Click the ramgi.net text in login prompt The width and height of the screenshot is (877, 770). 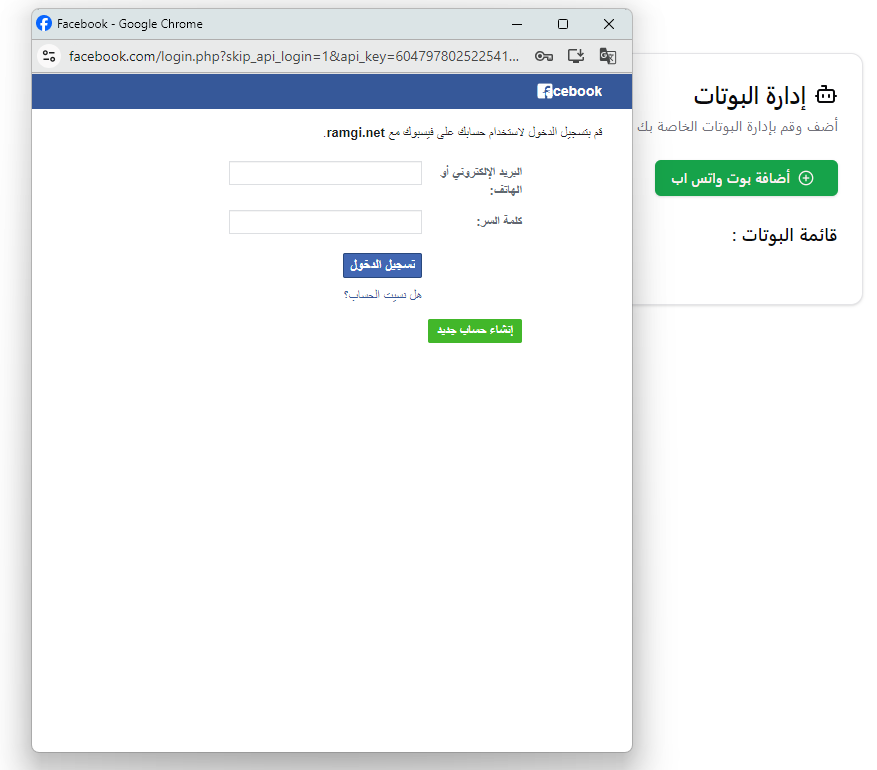coord(355,133)
